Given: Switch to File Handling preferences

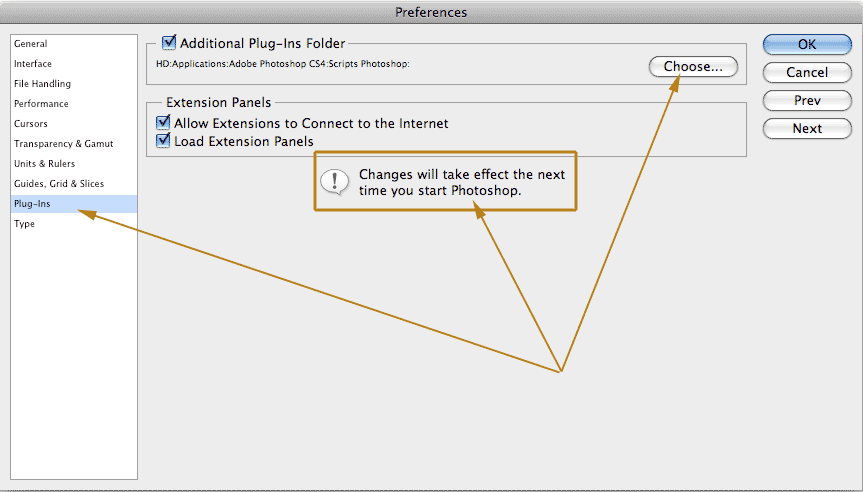Looking at the screenshot, I should 42,84.
